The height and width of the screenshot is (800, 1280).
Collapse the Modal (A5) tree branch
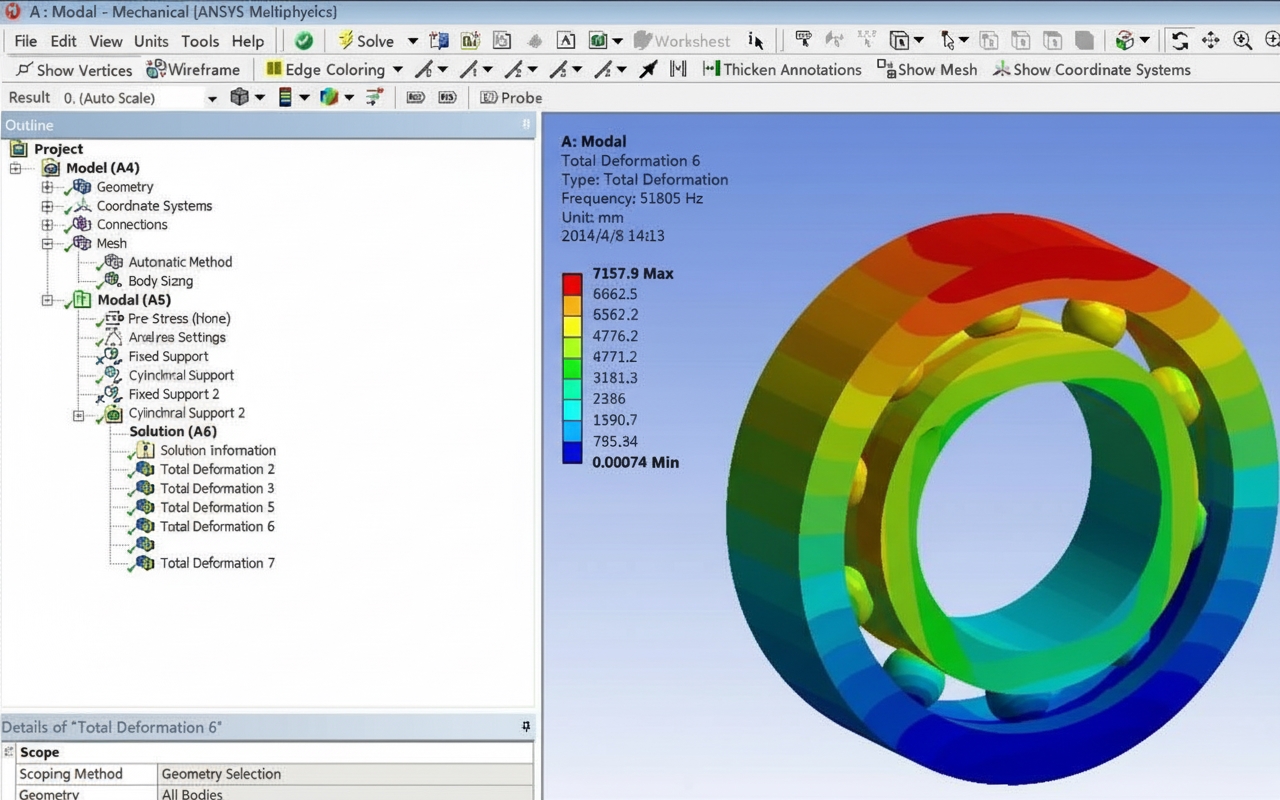click(x=48, y=299)
